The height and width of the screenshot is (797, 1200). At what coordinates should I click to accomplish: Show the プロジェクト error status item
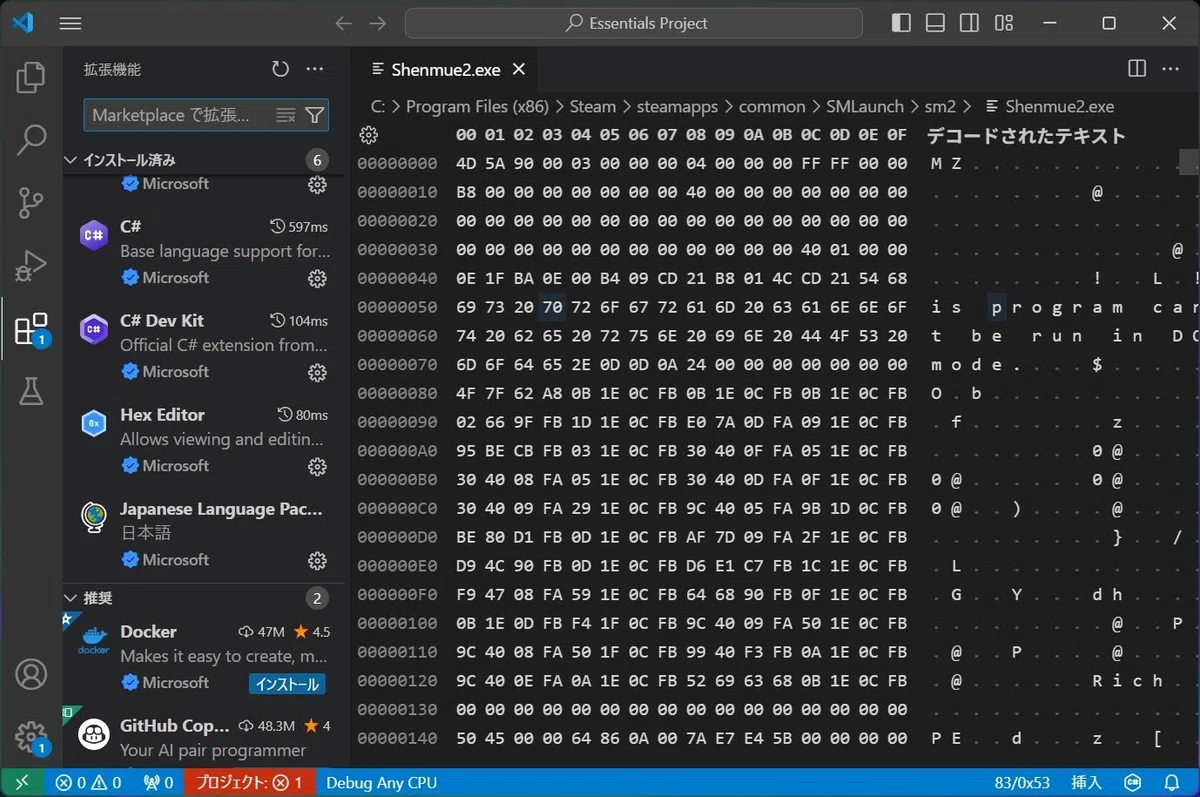249,783
